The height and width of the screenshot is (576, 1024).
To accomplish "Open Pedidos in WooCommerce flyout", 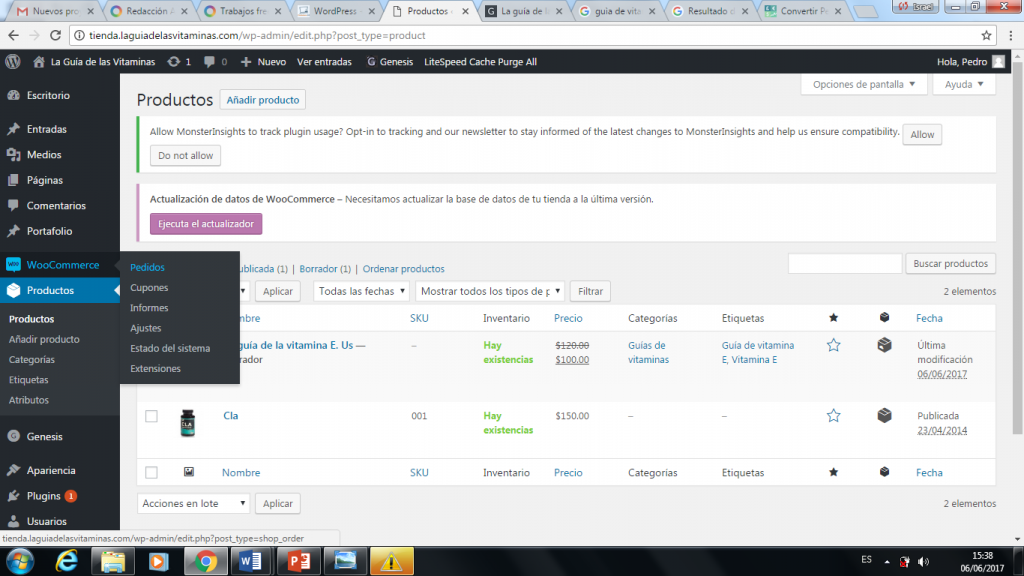I will pyautogui.click(x=148, y=267).
